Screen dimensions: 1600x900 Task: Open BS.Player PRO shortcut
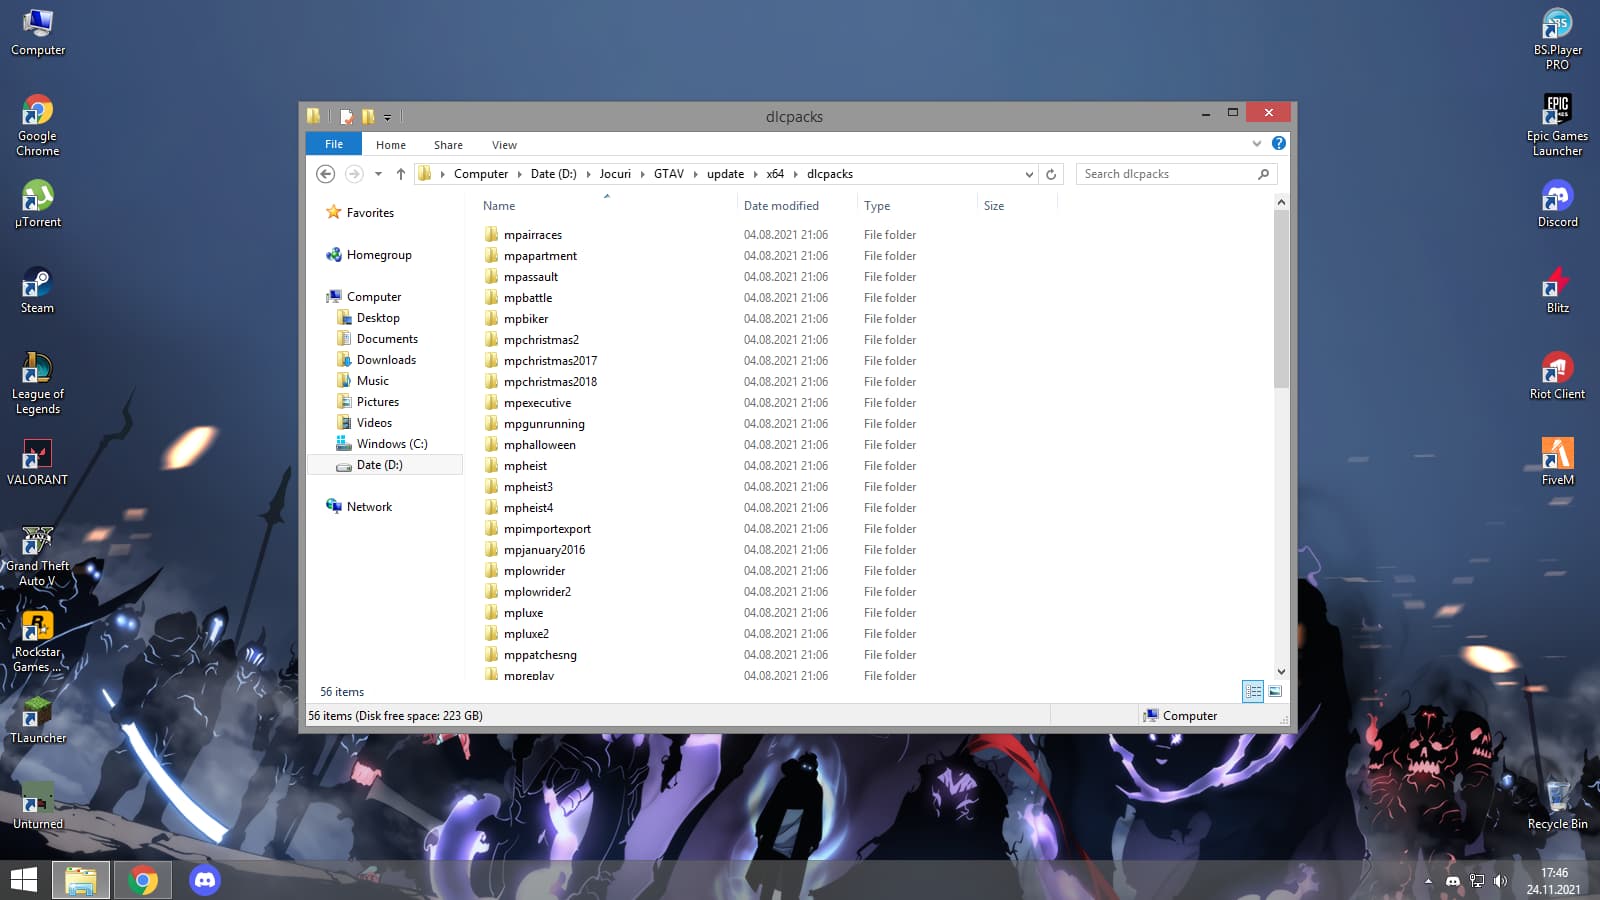click(1557, 39)
